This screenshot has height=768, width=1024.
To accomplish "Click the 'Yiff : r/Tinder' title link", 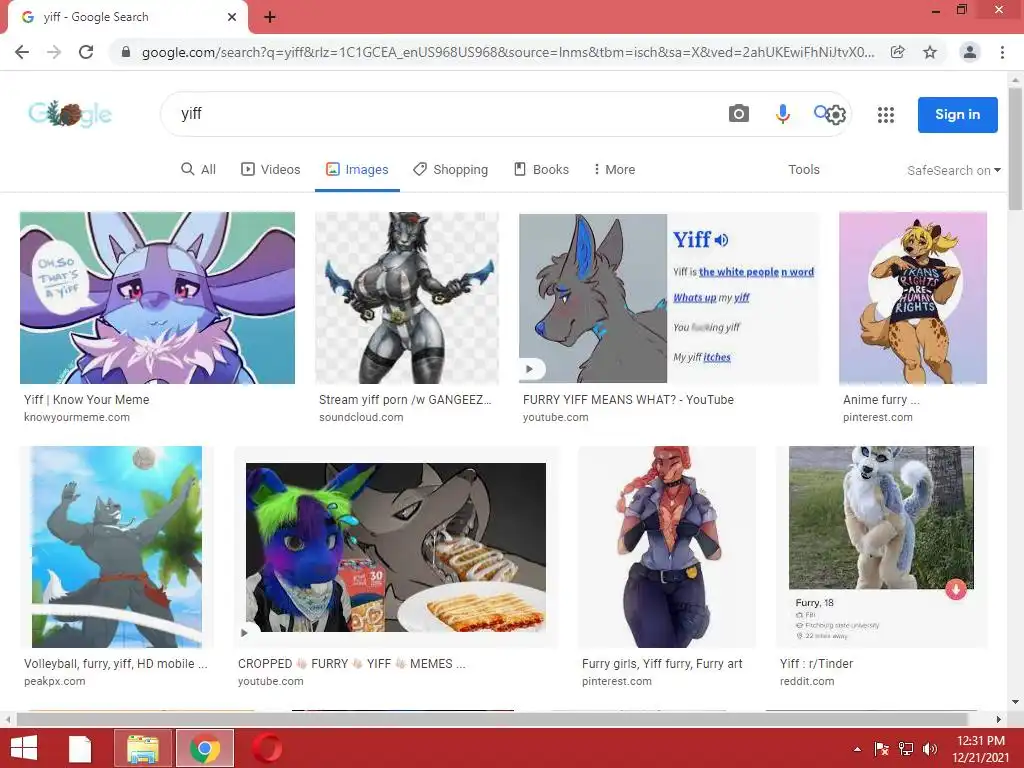I will pos(816,664).
